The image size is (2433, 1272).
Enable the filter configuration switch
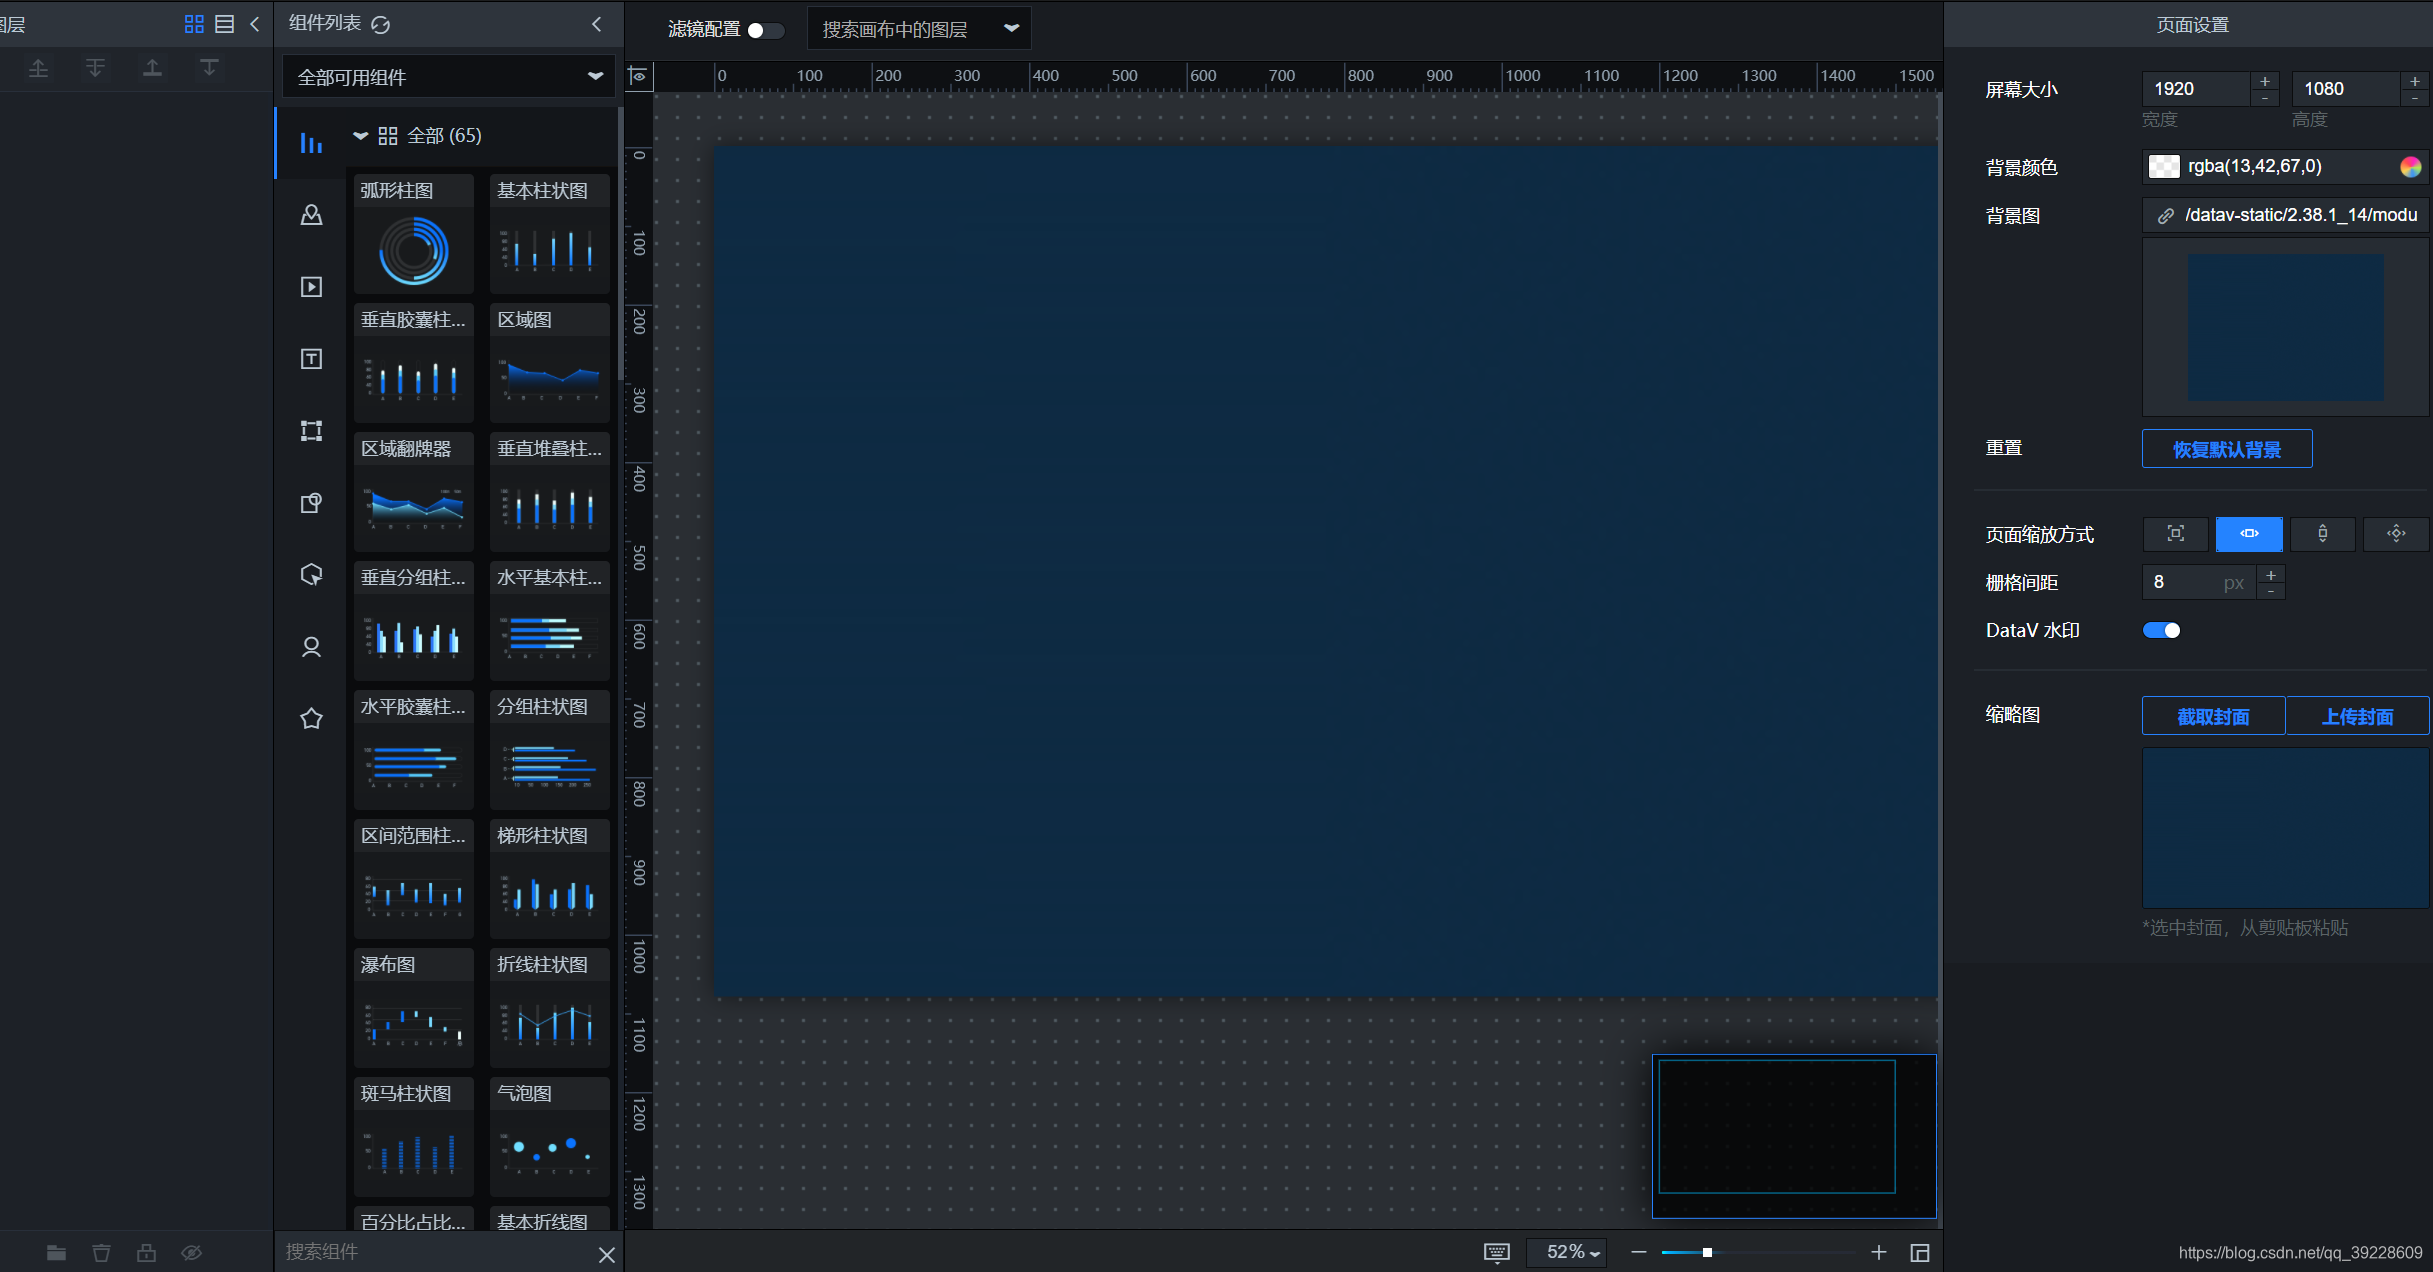click(764, 30)
